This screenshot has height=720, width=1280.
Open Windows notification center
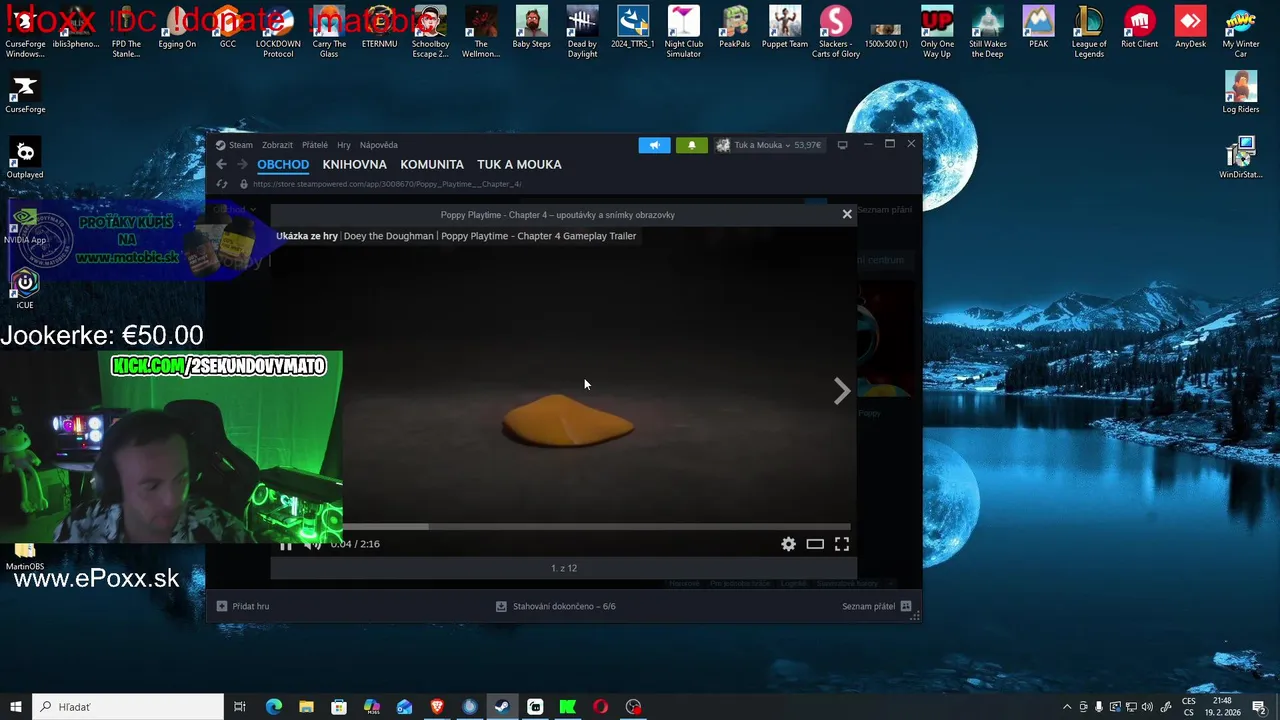tap(1259, 707)
